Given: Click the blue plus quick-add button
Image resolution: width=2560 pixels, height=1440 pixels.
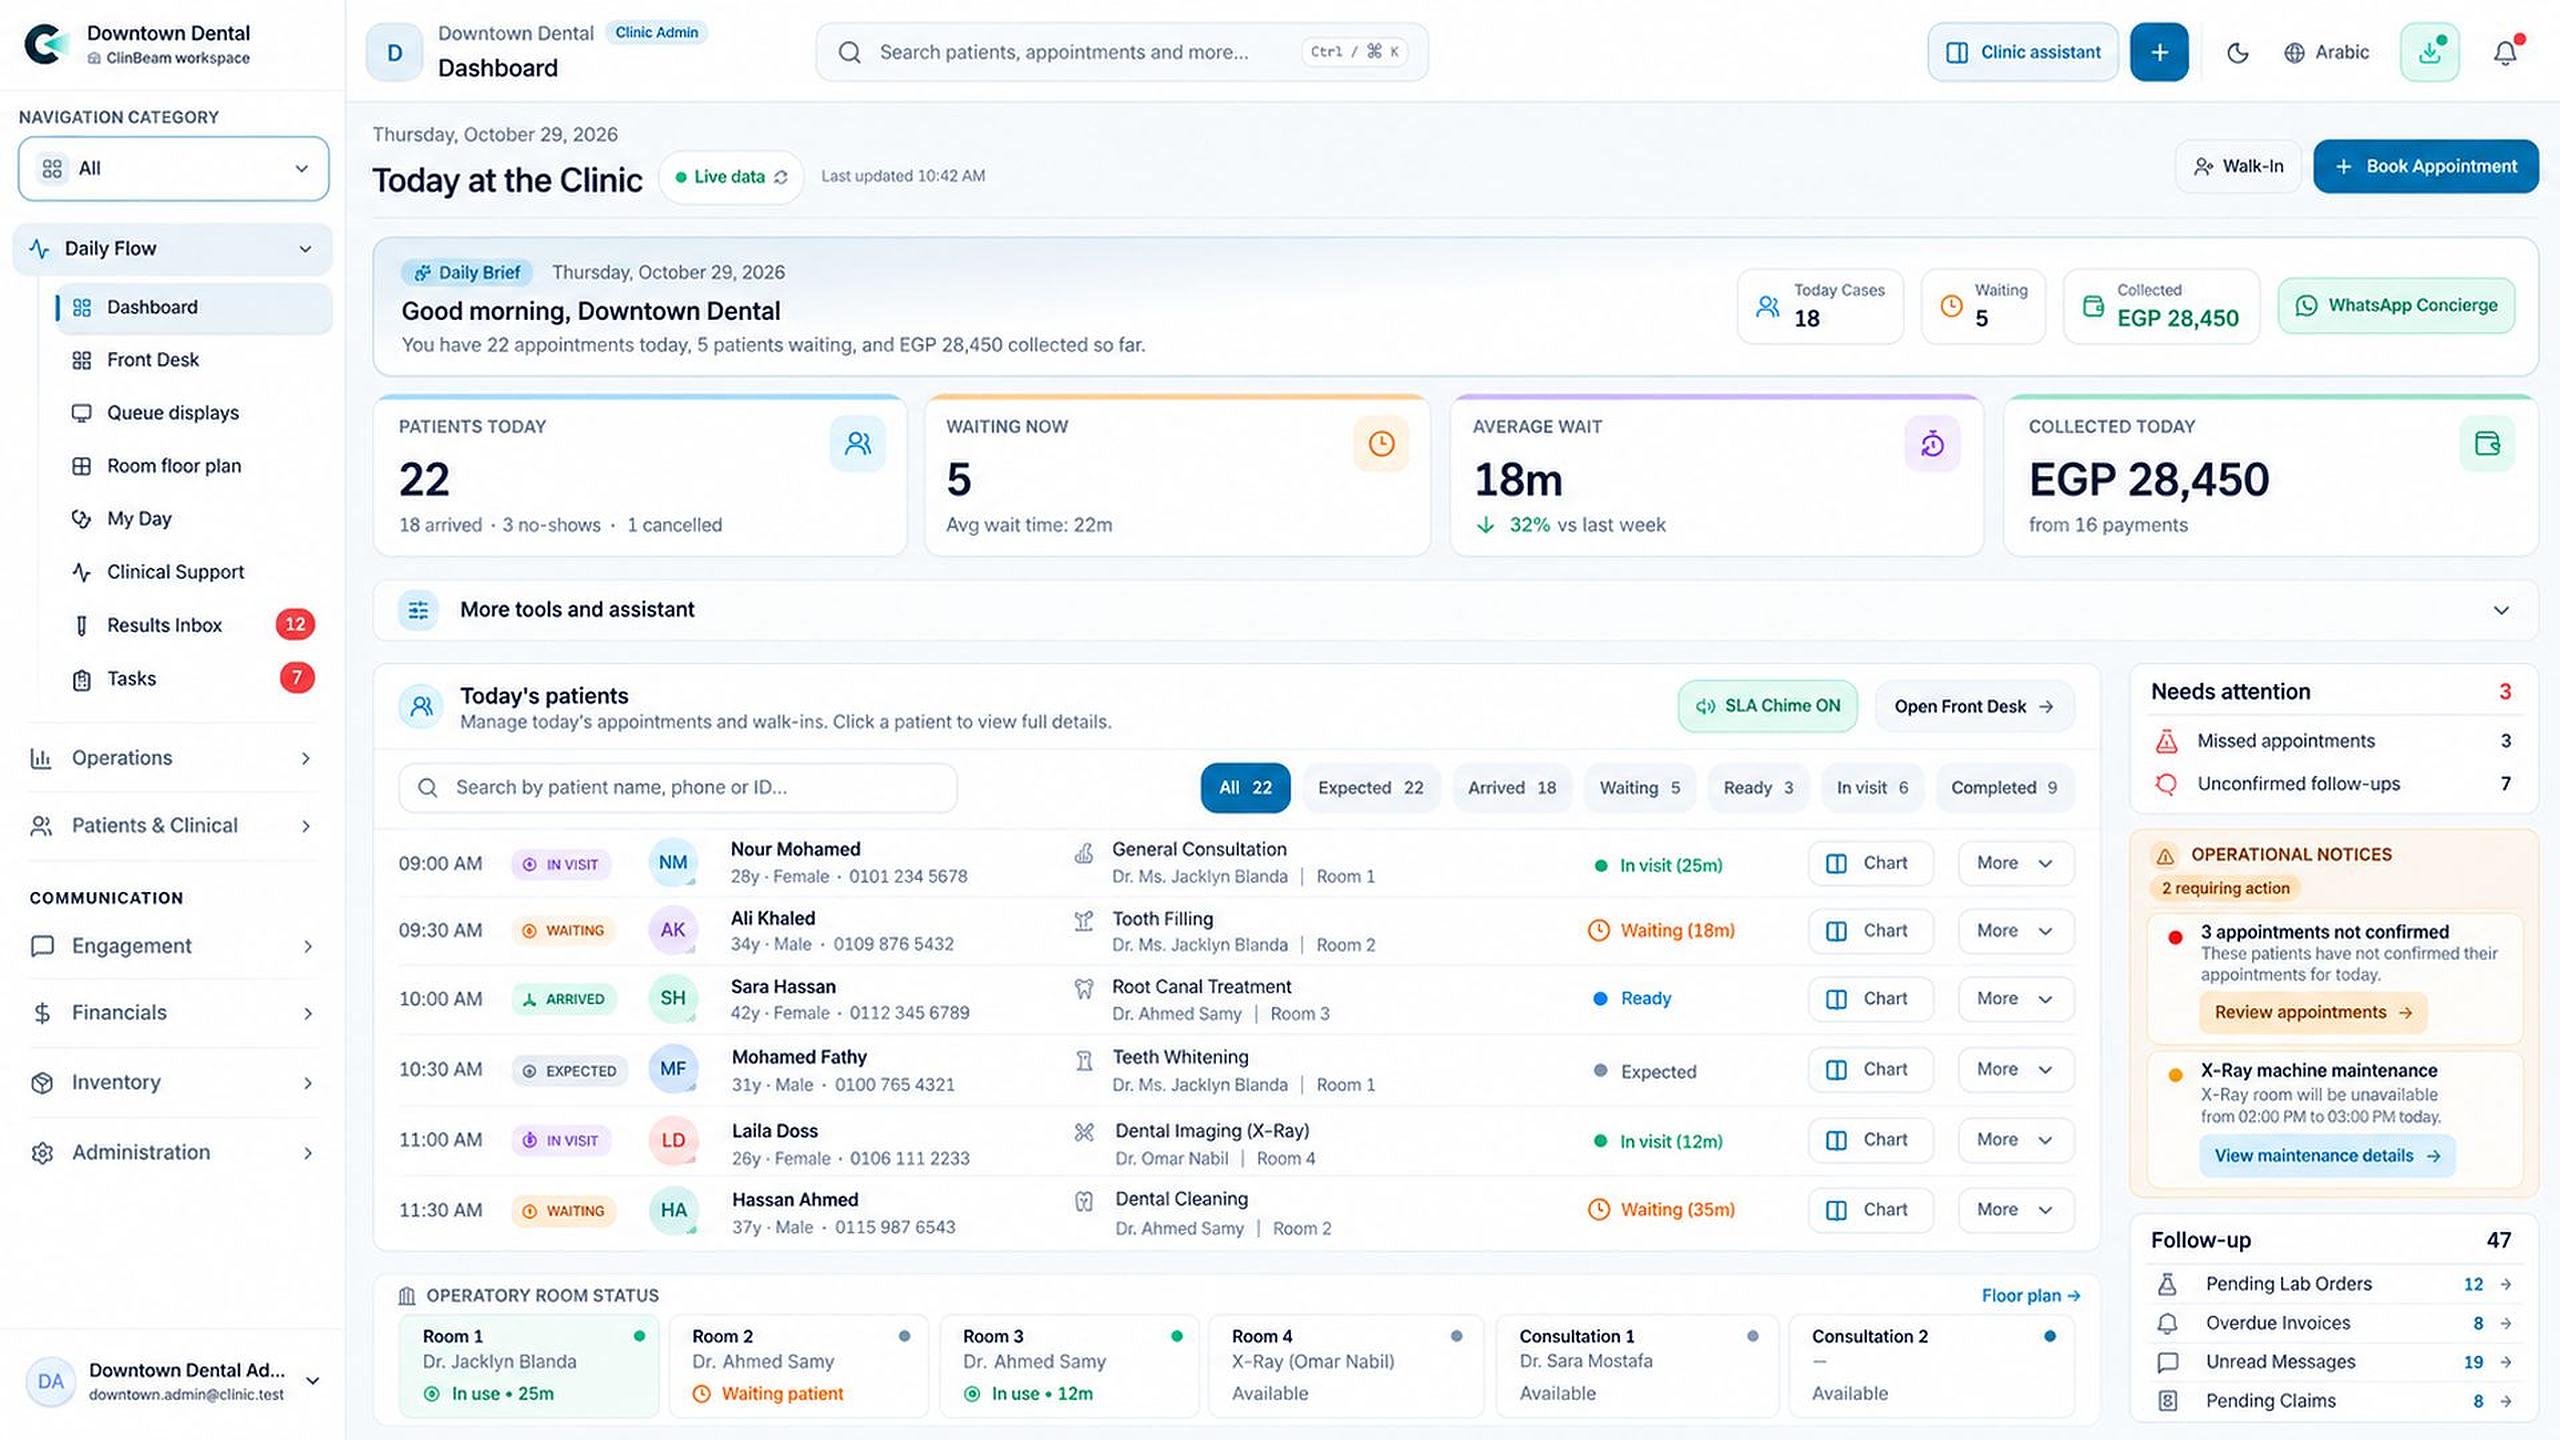Looking at the screenshot, I should pos(2159,52).
